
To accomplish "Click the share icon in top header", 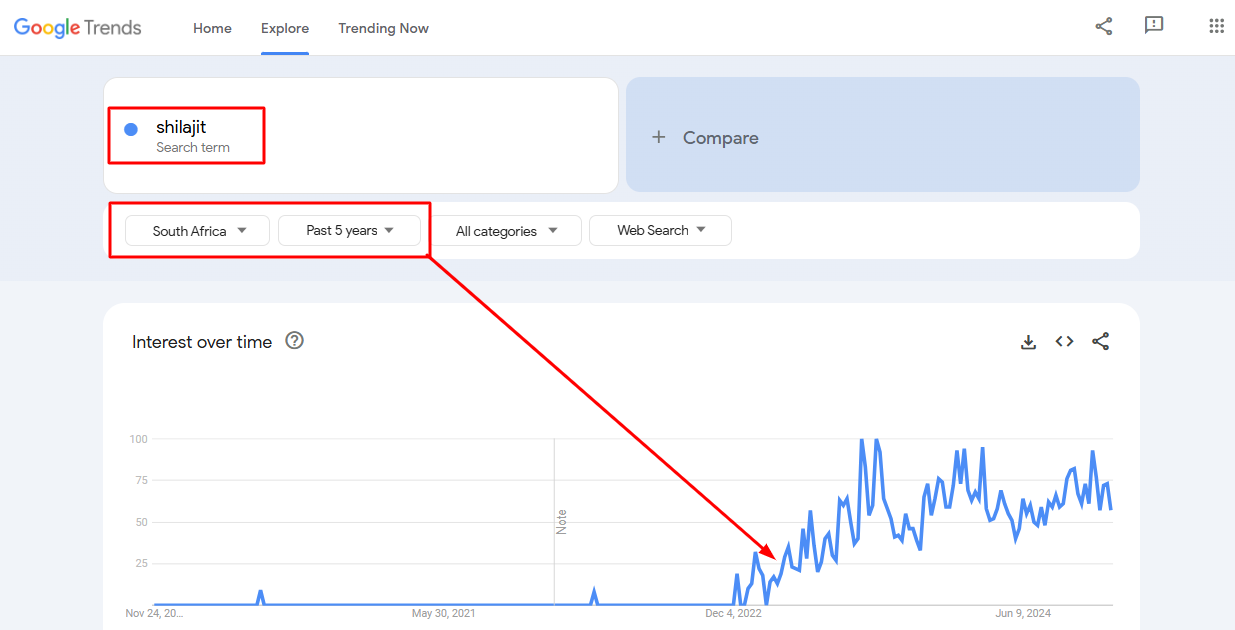I will coord(1104,27).
